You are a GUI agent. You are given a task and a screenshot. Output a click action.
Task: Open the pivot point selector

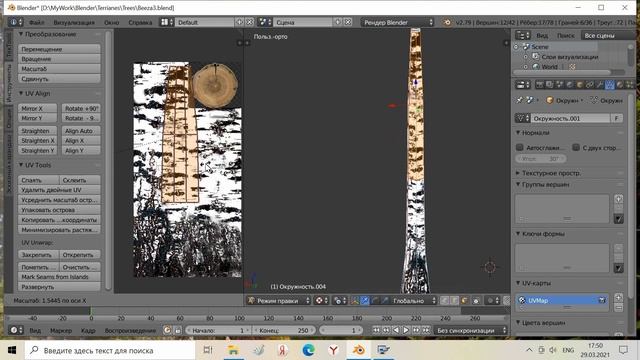click(340, 301)
